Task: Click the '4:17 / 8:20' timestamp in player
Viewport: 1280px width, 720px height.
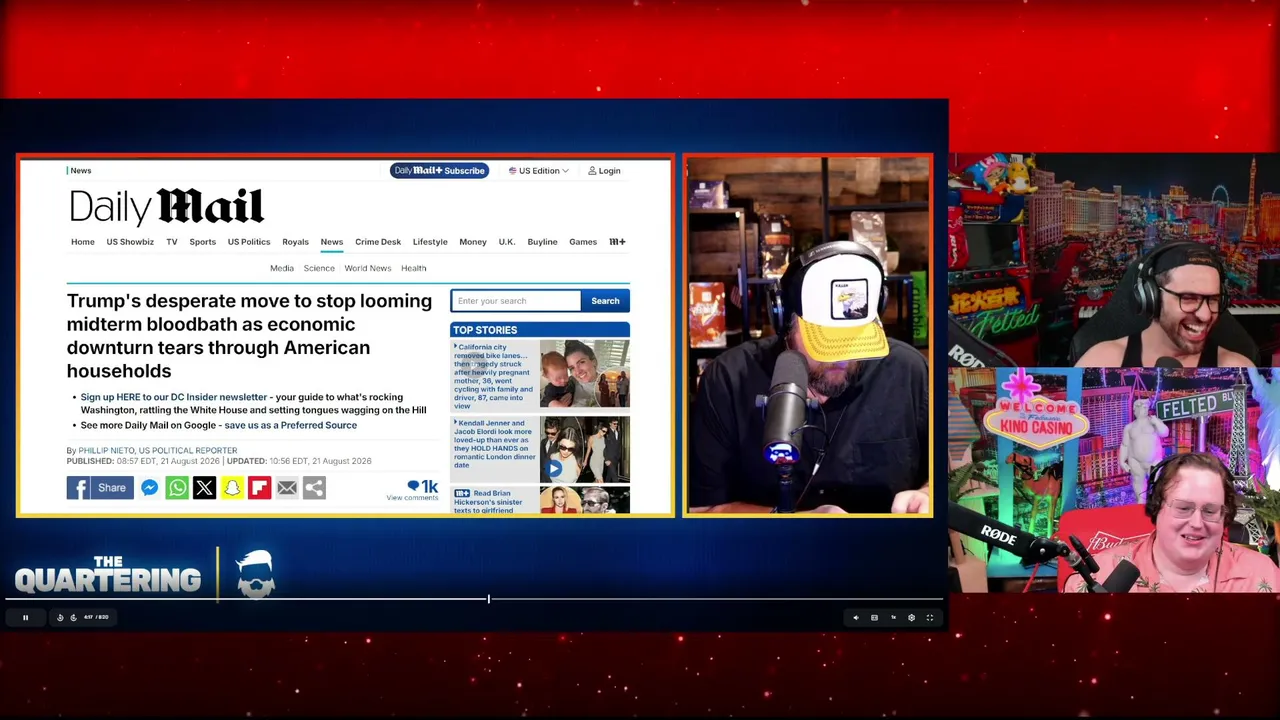Action: tap(96, 618)
